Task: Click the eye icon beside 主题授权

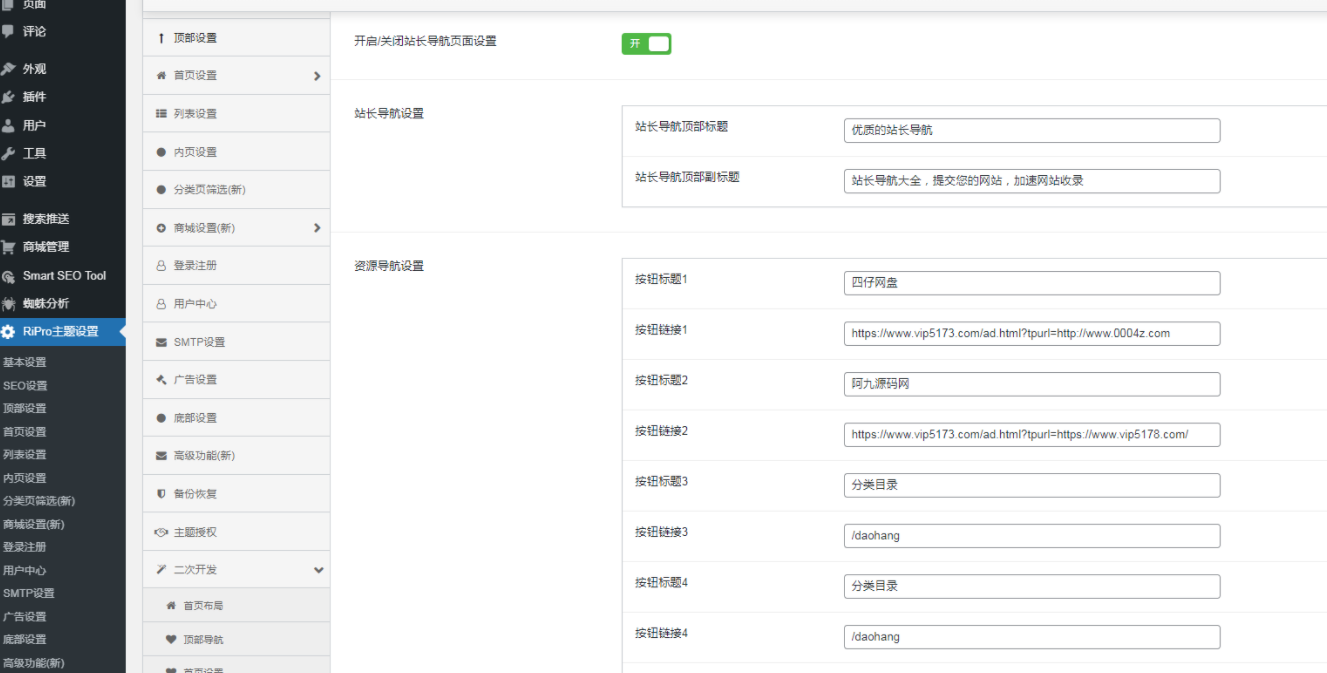Action: pos(161,532)
